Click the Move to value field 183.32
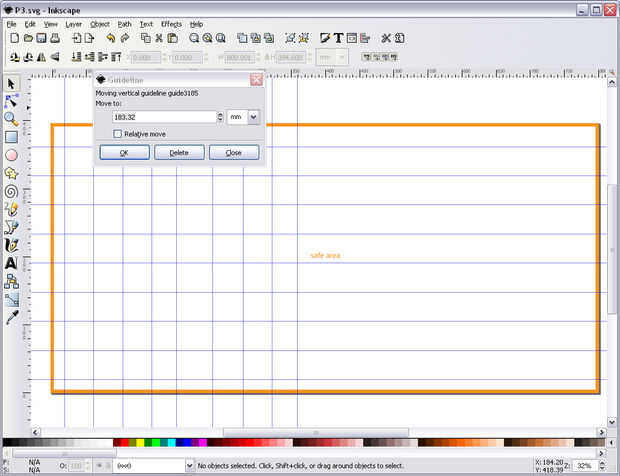 [164, 117]
